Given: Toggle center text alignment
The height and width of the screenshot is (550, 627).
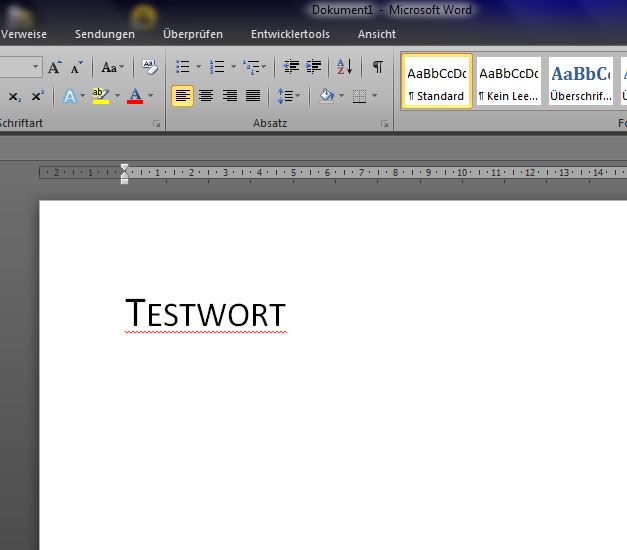Looking at the screenshot, I should pos(206,96).
